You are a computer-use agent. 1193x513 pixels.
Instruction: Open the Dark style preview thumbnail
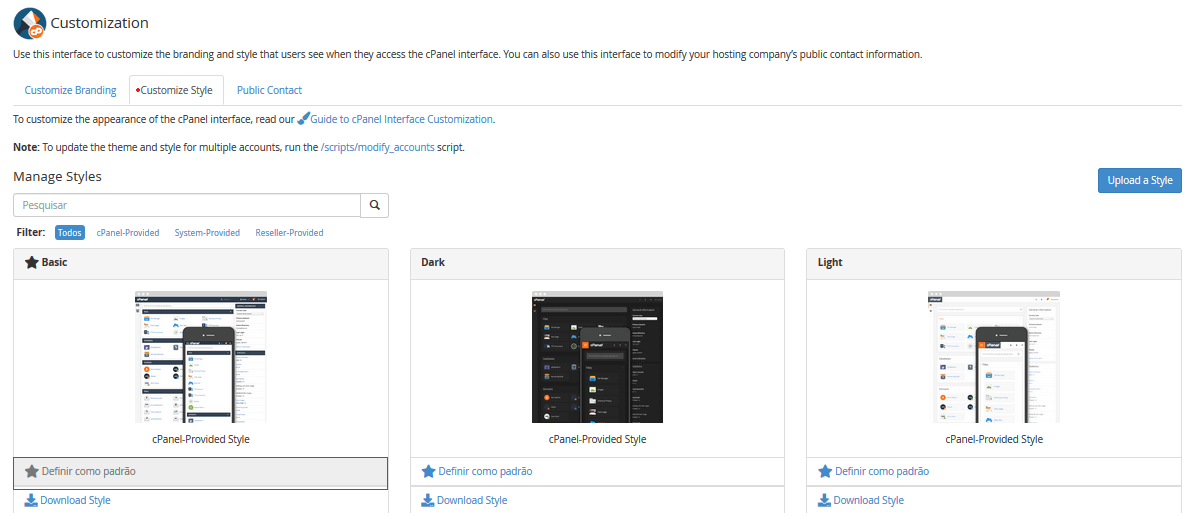pyautogui.click(x=597, y=357)
